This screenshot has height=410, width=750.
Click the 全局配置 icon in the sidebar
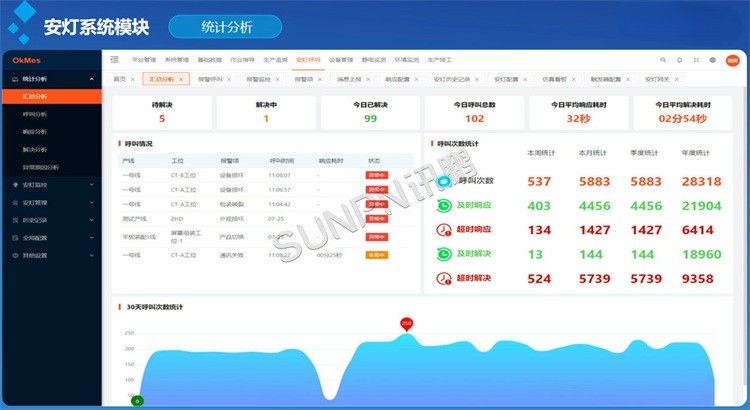[15, 238]
